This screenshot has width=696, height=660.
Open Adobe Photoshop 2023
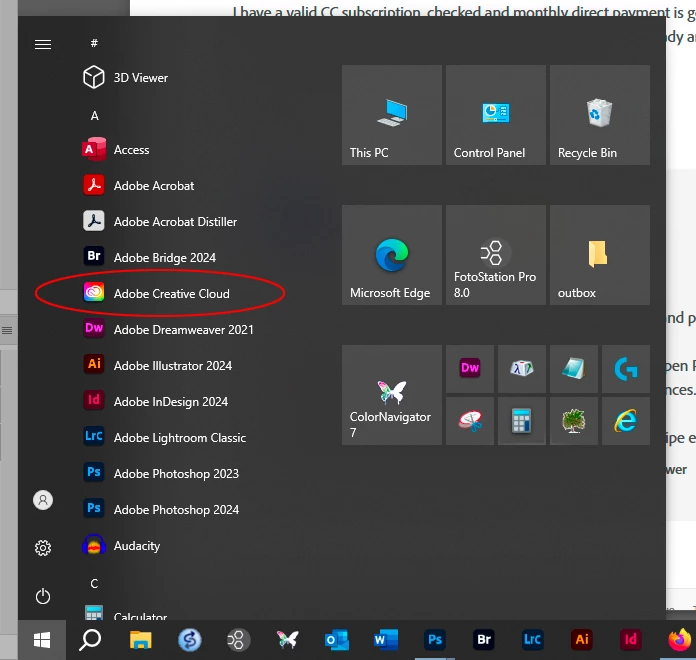[x=161, y=473]
